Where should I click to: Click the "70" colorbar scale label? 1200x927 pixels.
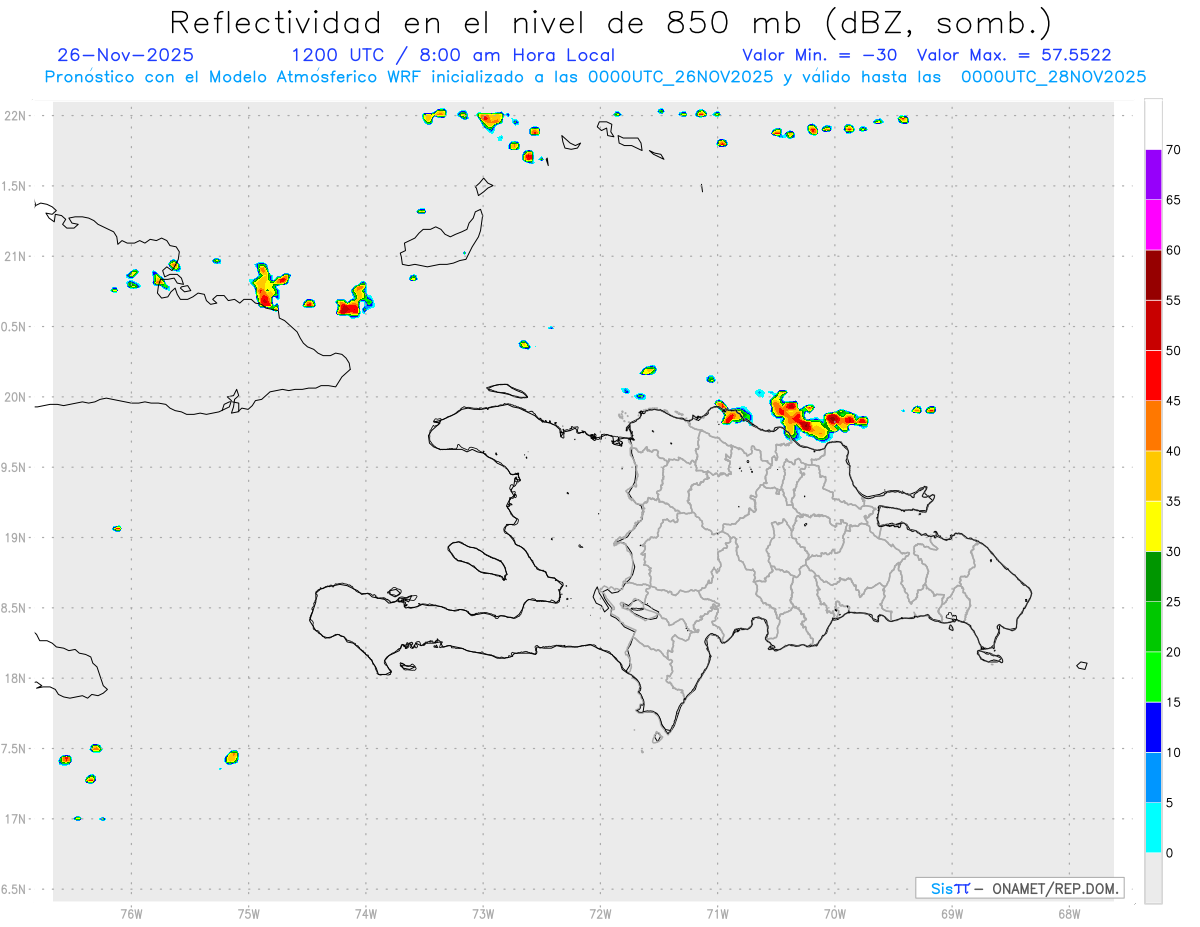[x=1173, y=150]
